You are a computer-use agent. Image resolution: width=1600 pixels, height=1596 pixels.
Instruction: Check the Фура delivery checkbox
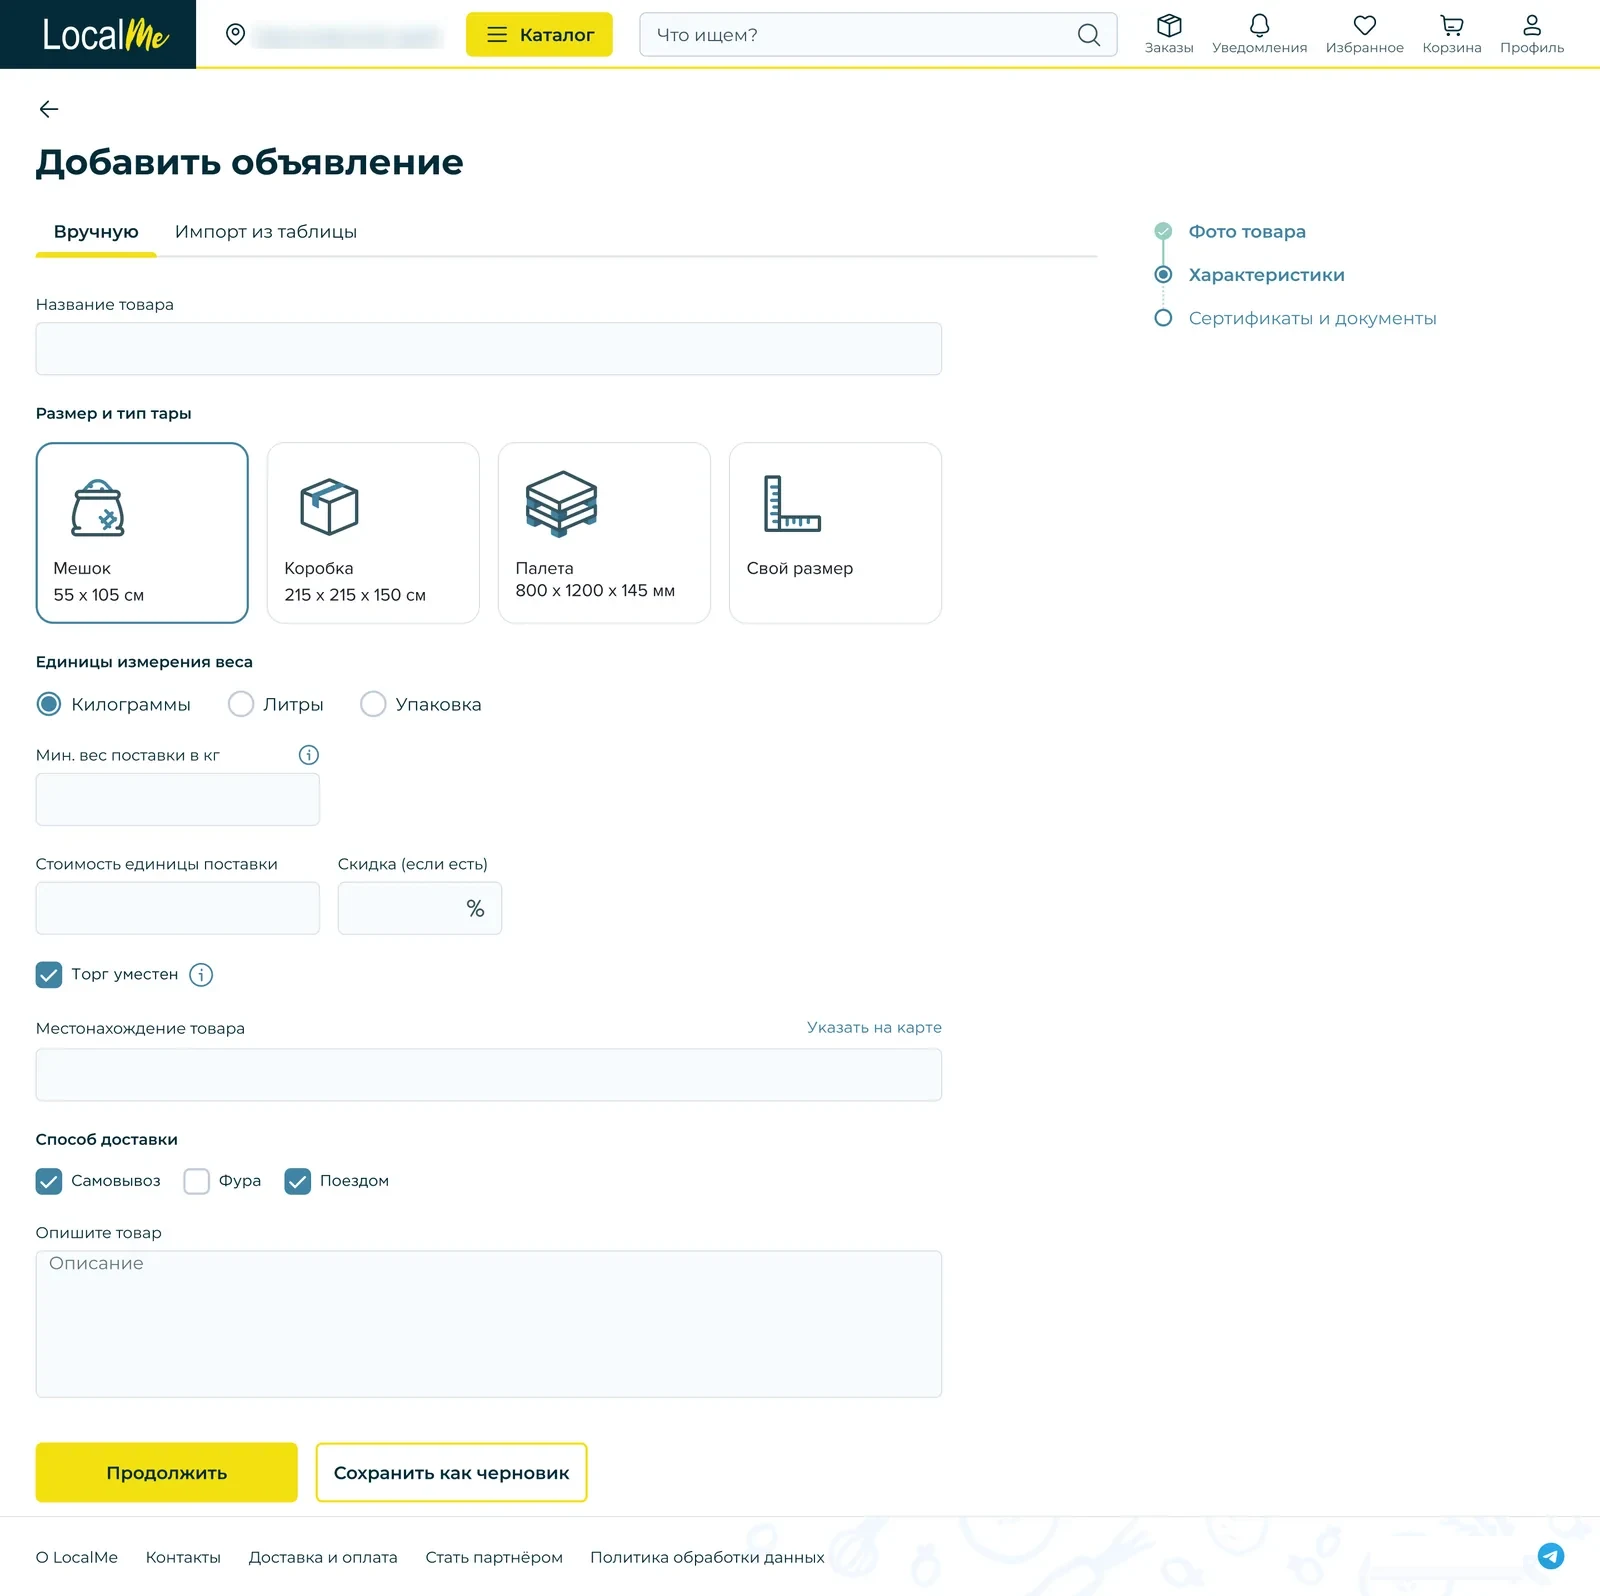click(x=197, y=1181)
